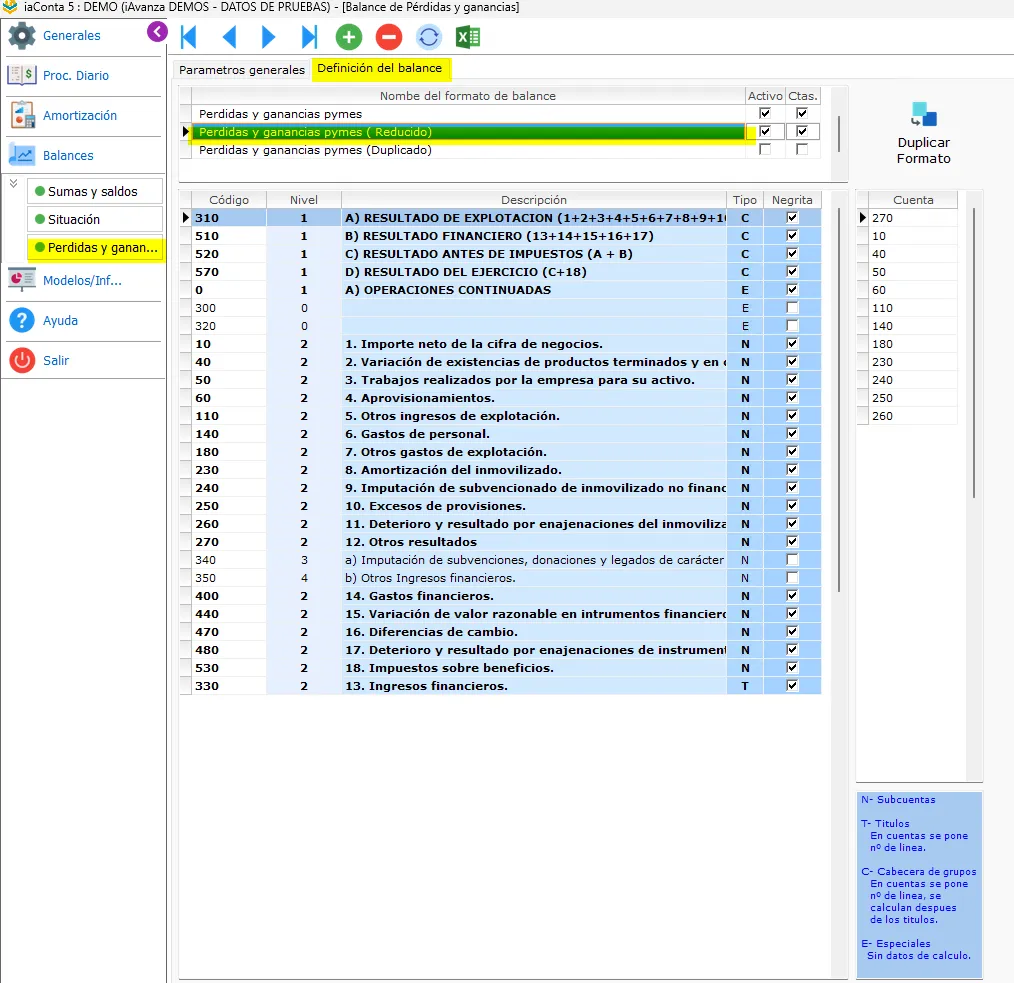Open Sumas y saldos report
The height and width of the screenshot is (983, 1014).
click(x=94, y=191)
